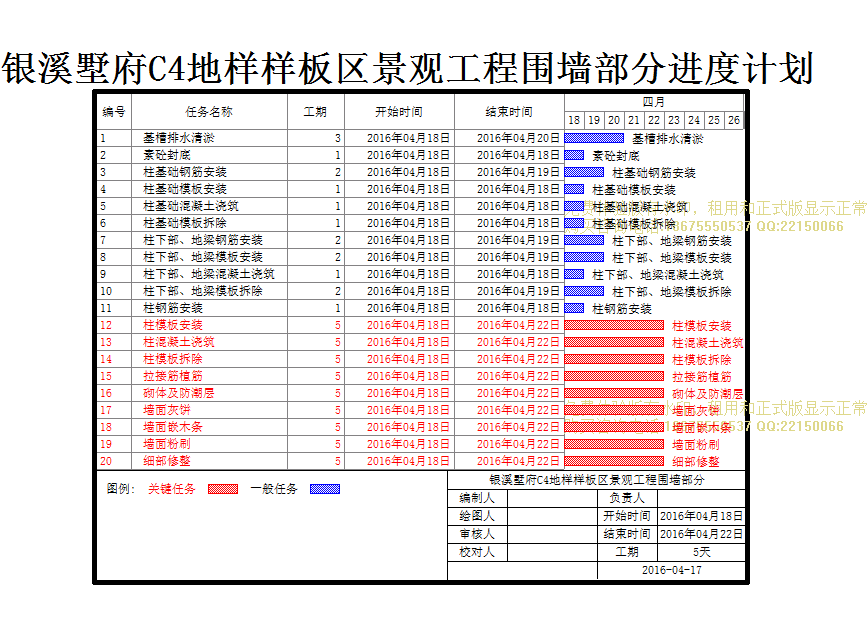Viewport: 867px width, 631px height.
Task: Click the main chart title 银溪墅府C4地样样板区景观工程围墙部分进度计划
Action: (x=408, y=69)
